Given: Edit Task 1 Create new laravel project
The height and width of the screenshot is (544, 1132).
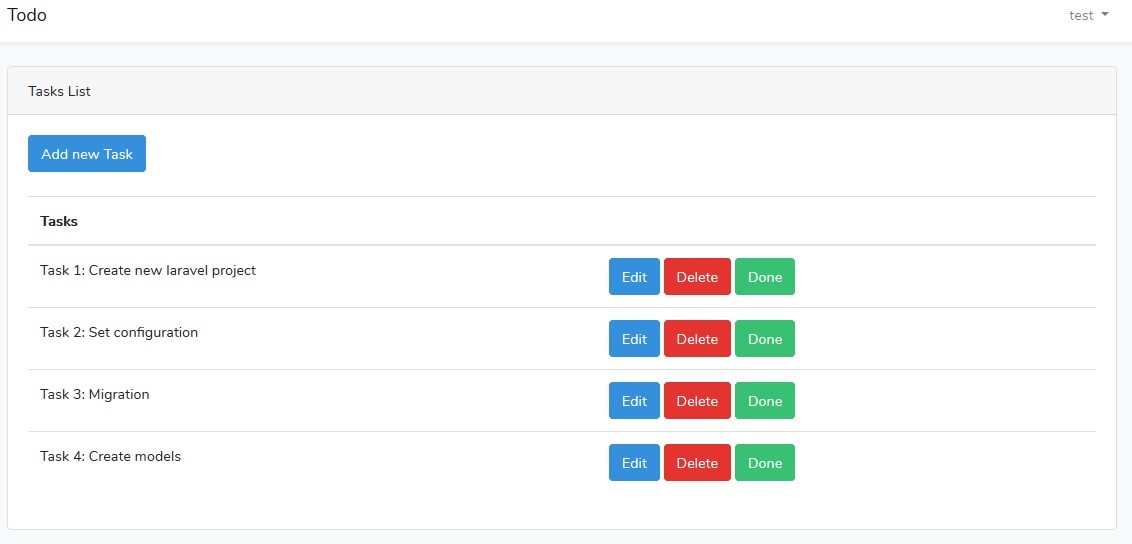Looking at the screenshot, I should point(634,277).
